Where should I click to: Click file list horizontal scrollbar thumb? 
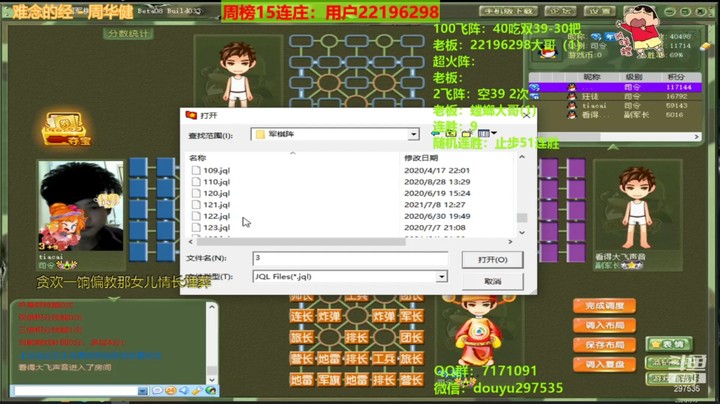[x=301, y=241]
